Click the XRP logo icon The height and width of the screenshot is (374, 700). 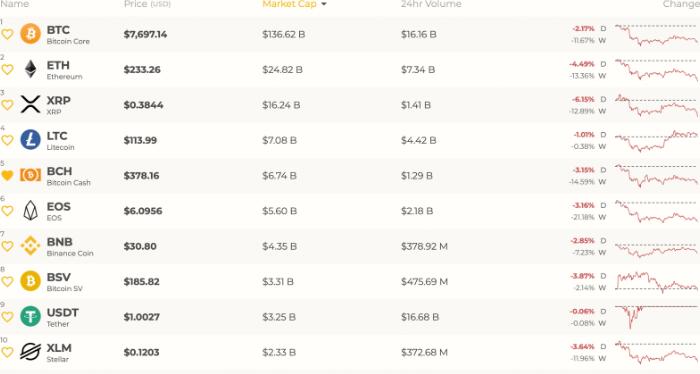[30, 104]
